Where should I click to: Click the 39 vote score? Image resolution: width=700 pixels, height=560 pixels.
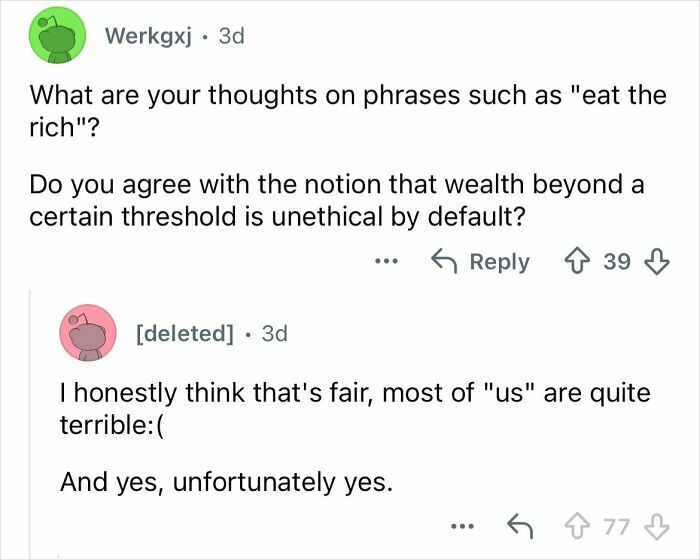pyautogui.click(x=617, y=262)
